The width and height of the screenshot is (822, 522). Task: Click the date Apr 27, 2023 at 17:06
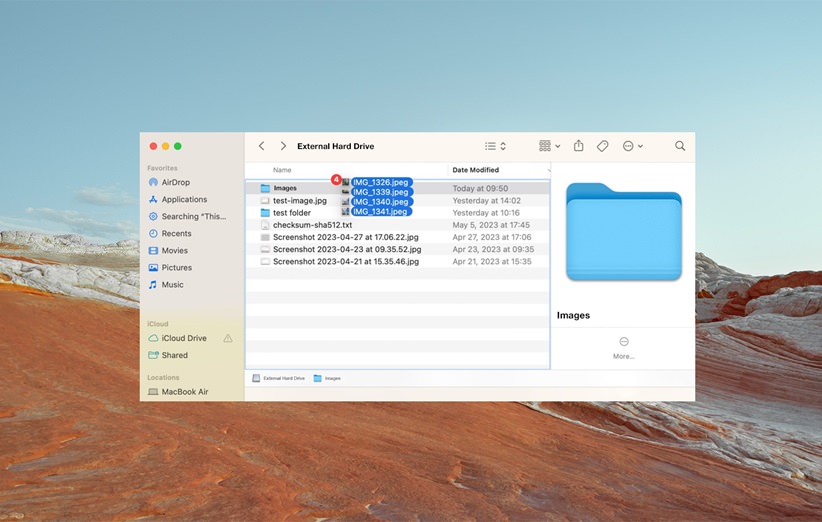point(492,237)
